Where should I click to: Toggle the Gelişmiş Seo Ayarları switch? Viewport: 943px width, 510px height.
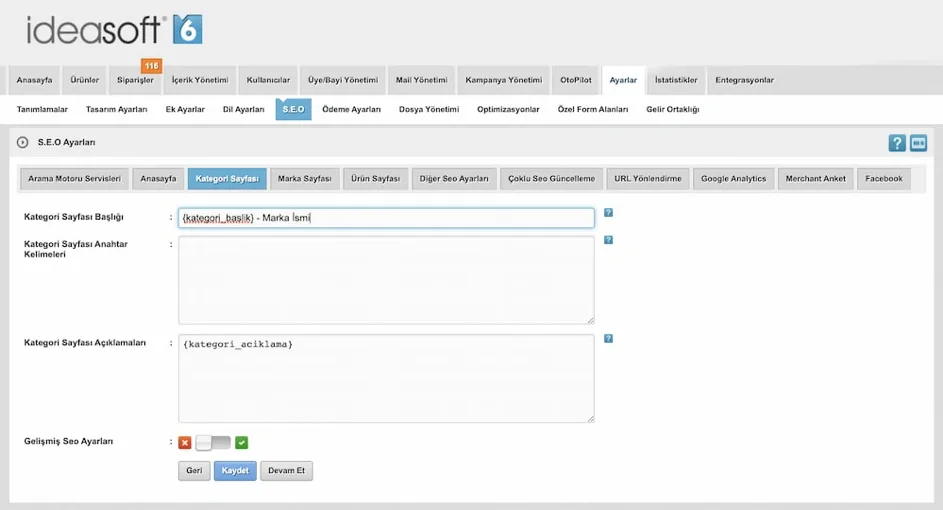[213, 443]
